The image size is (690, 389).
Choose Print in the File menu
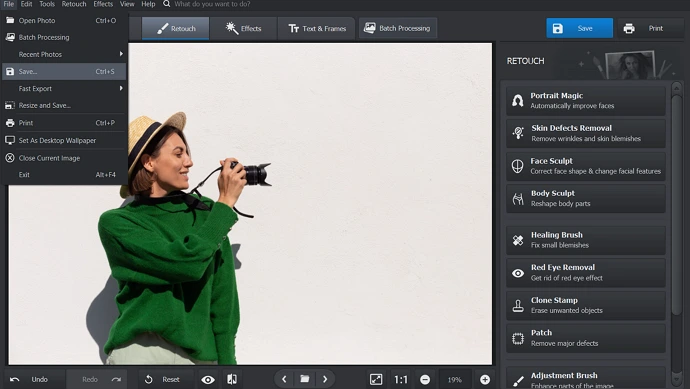[x=64, y=123]
